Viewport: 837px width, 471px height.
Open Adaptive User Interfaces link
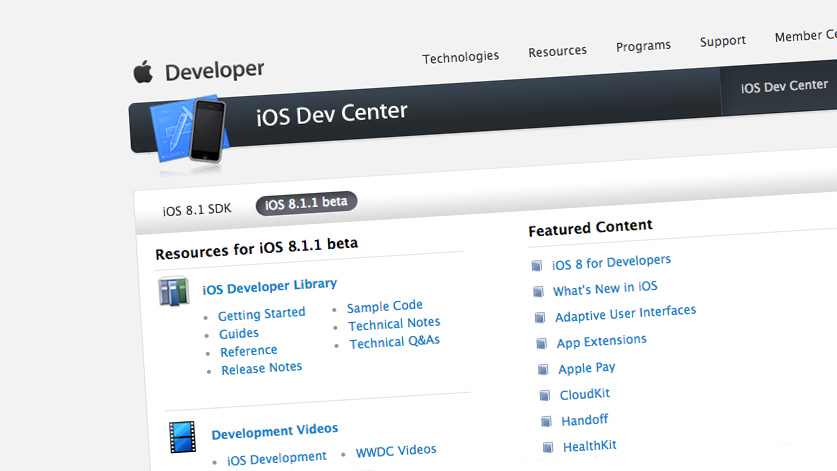(x=626, y=314)
